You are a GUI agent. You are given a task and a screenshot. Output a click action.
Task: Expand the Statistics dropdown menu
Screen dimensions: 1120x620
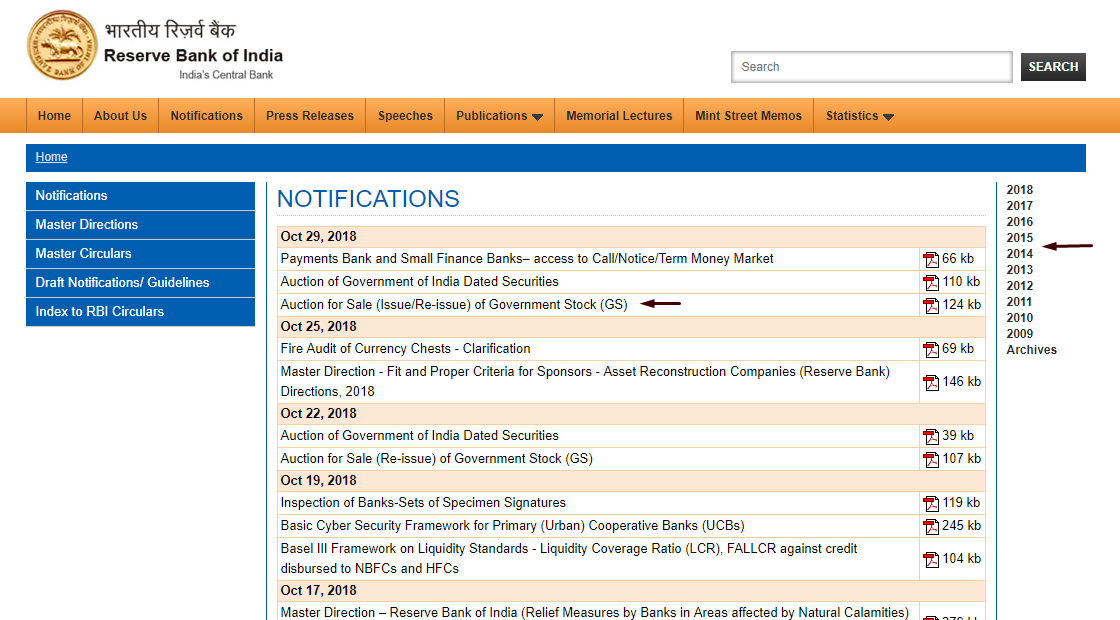point(859,116)
